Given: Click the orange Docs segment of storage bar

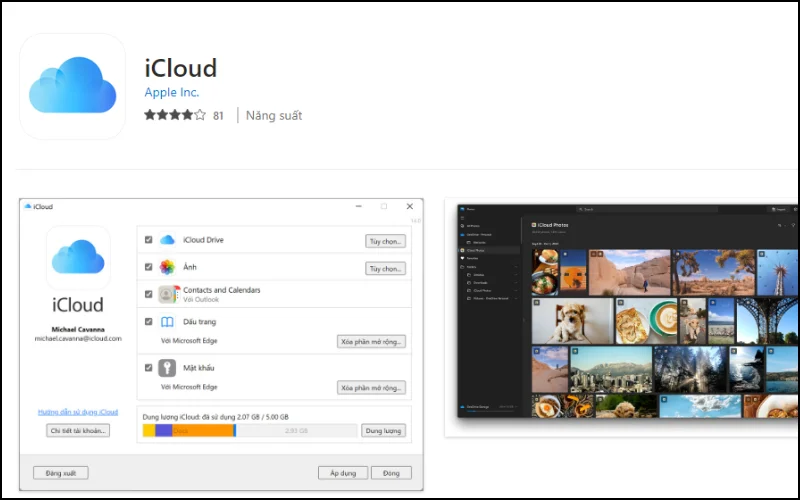Looking at the screenshot, I should tap(203, 431).
